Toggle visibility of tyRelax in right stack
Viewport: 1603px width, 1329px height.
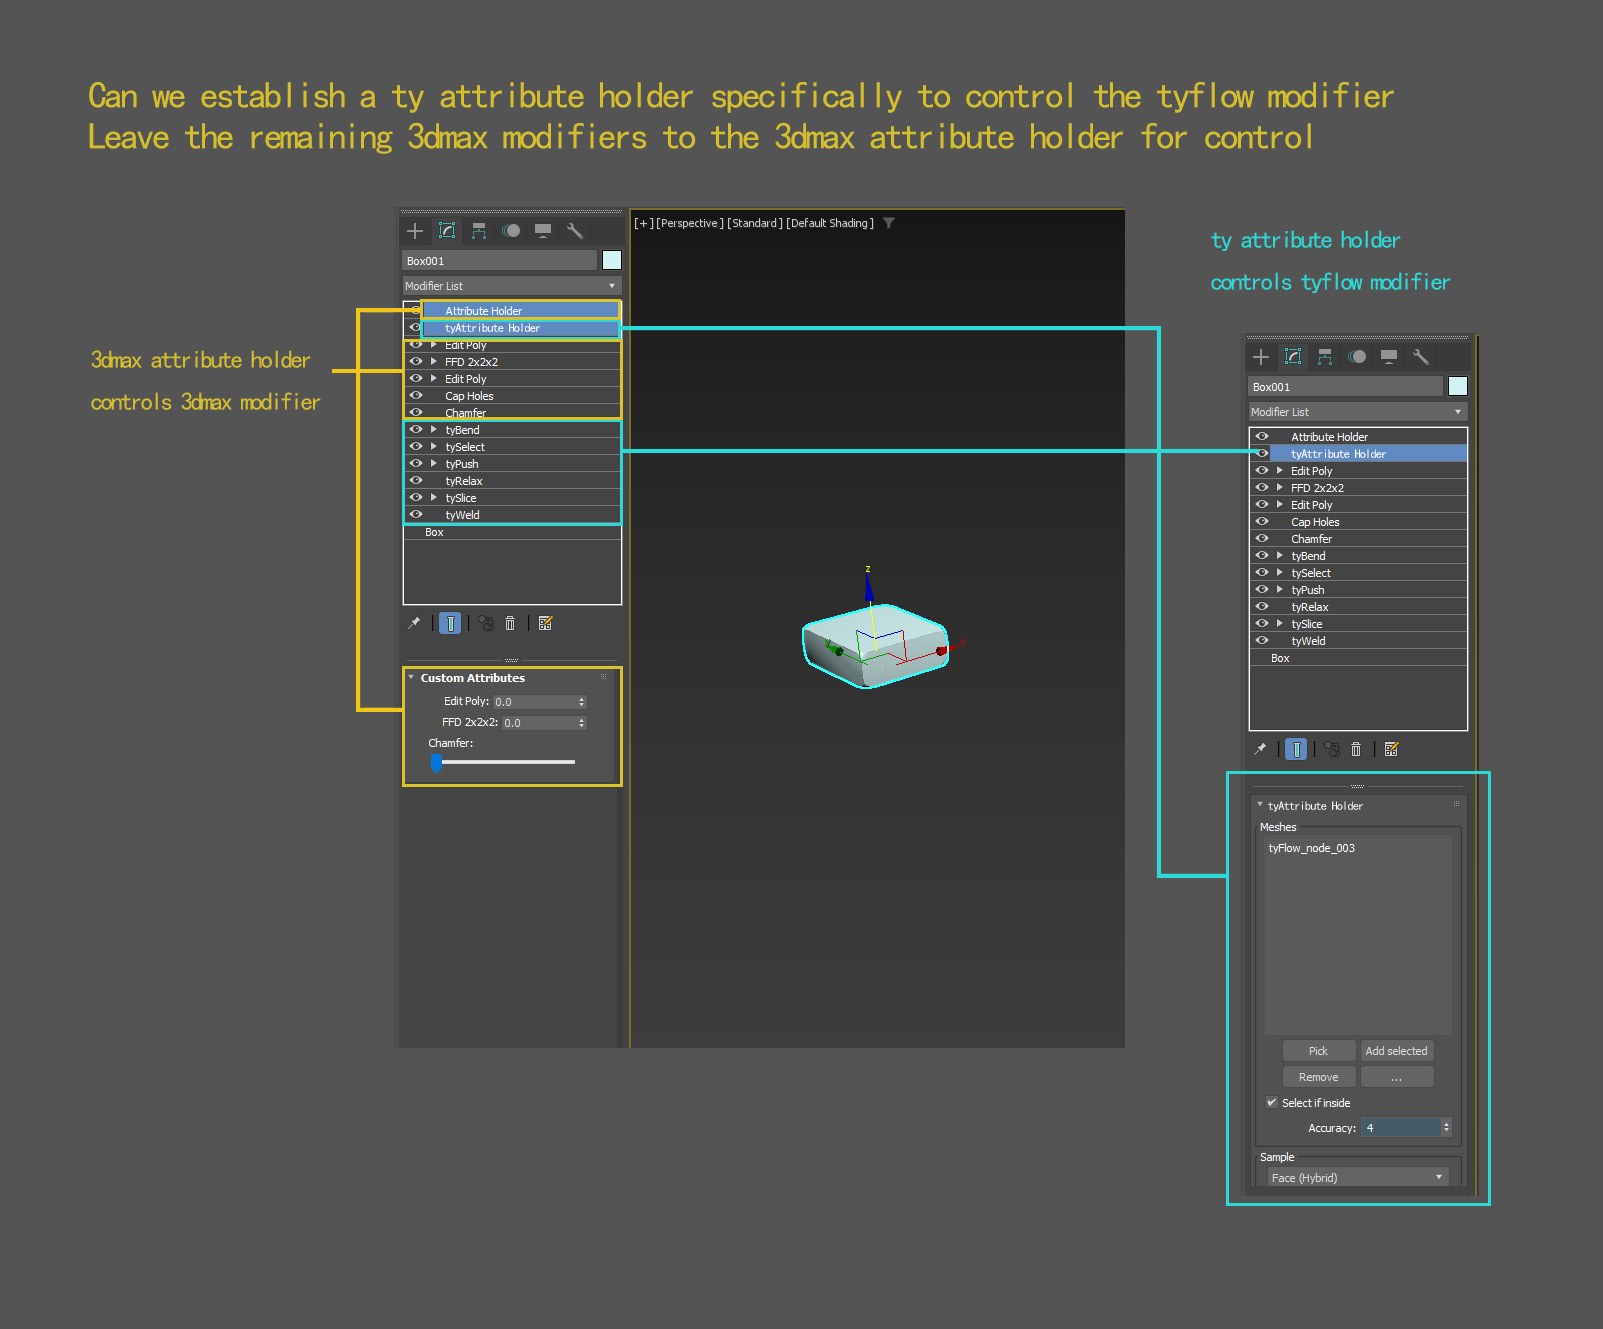point(1262,607)
